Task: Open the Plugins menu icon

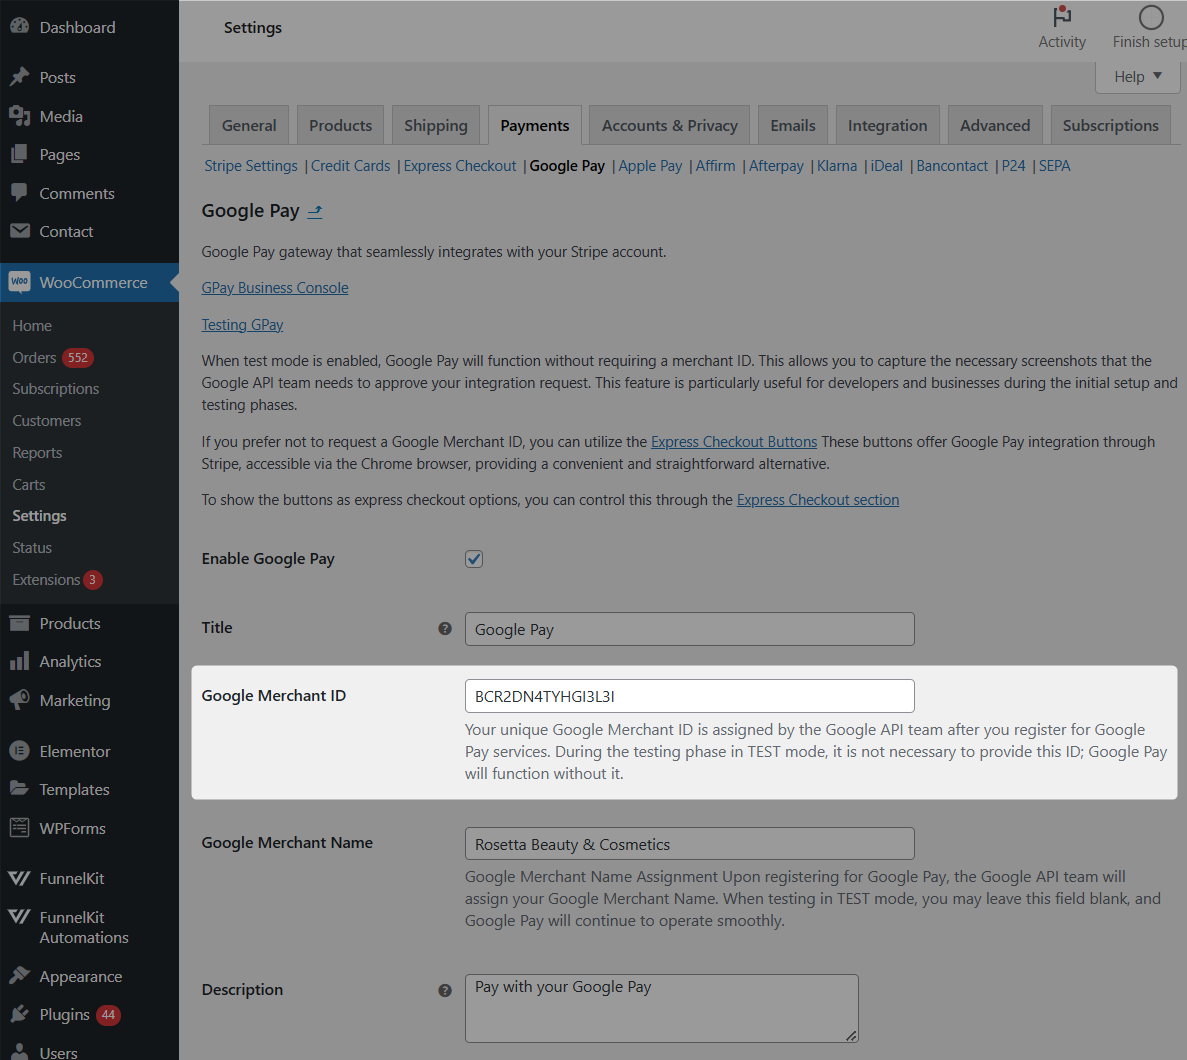Action: point(19,1014)
